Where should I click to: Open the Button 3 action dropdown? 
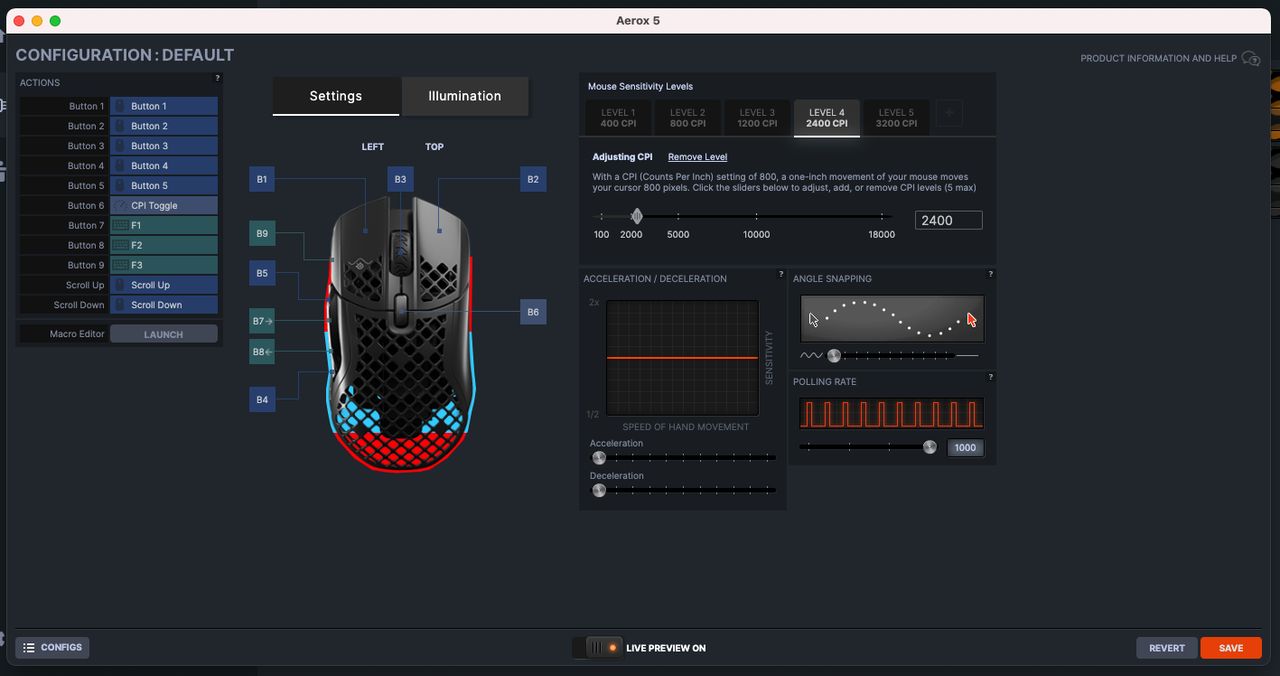point(164,146)
